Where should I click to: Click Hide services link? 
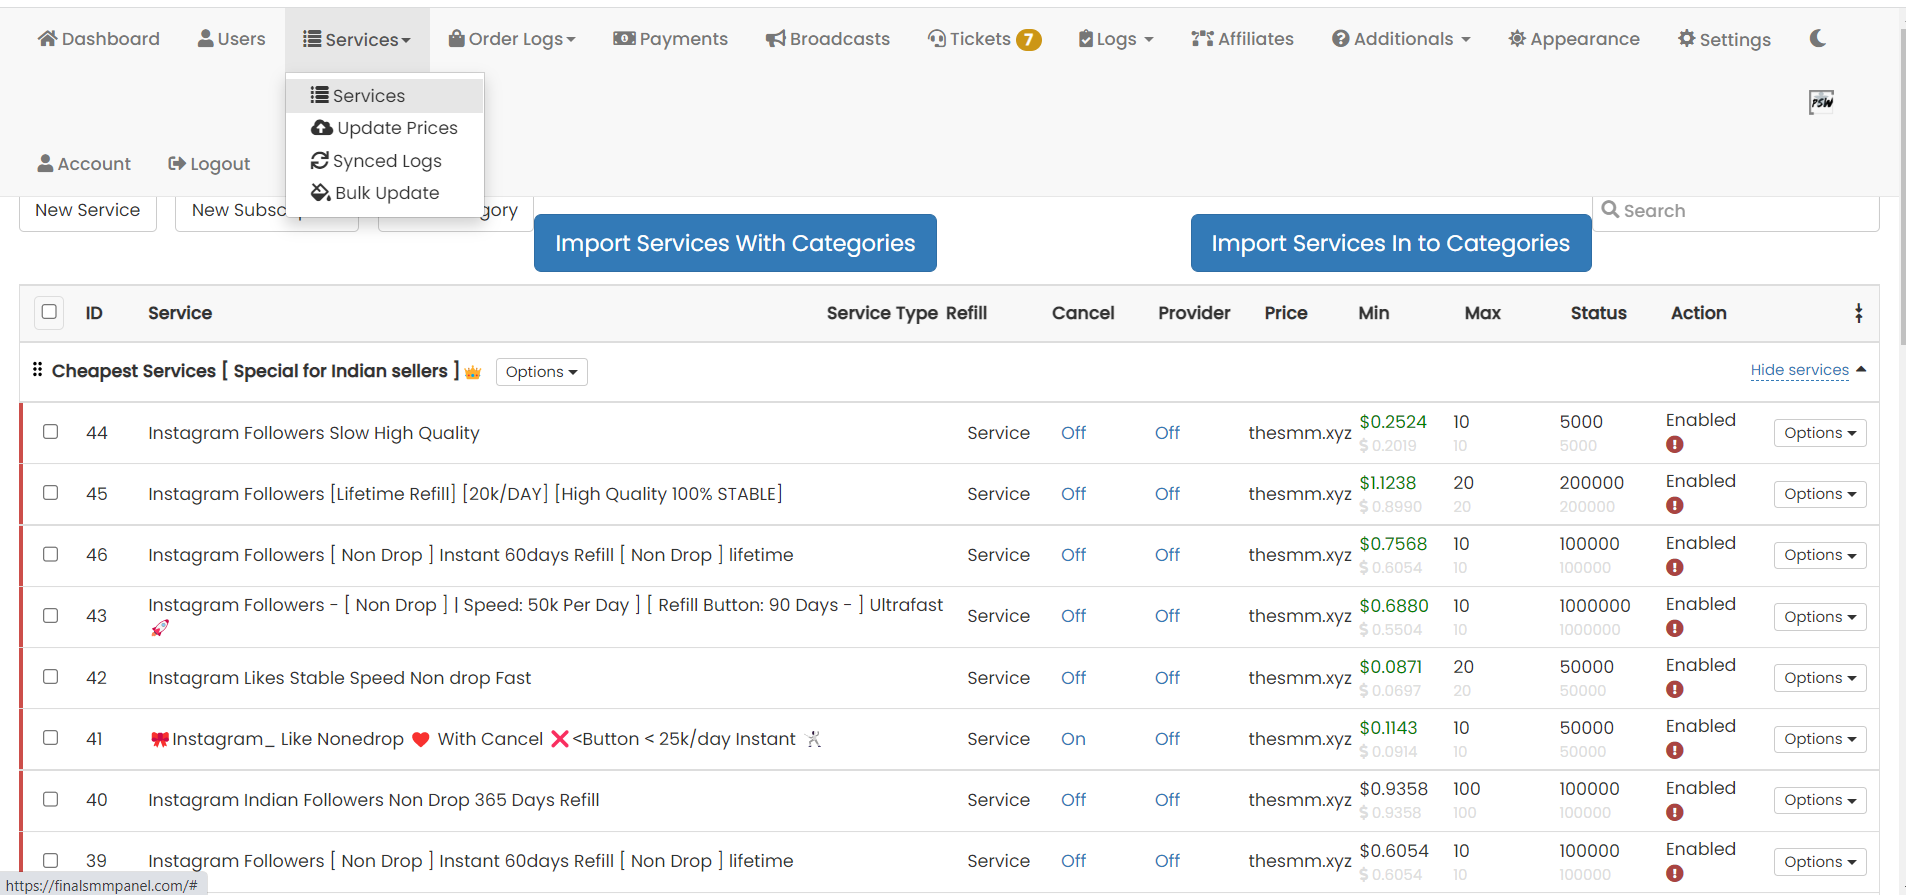click(x=1799, y=370)
